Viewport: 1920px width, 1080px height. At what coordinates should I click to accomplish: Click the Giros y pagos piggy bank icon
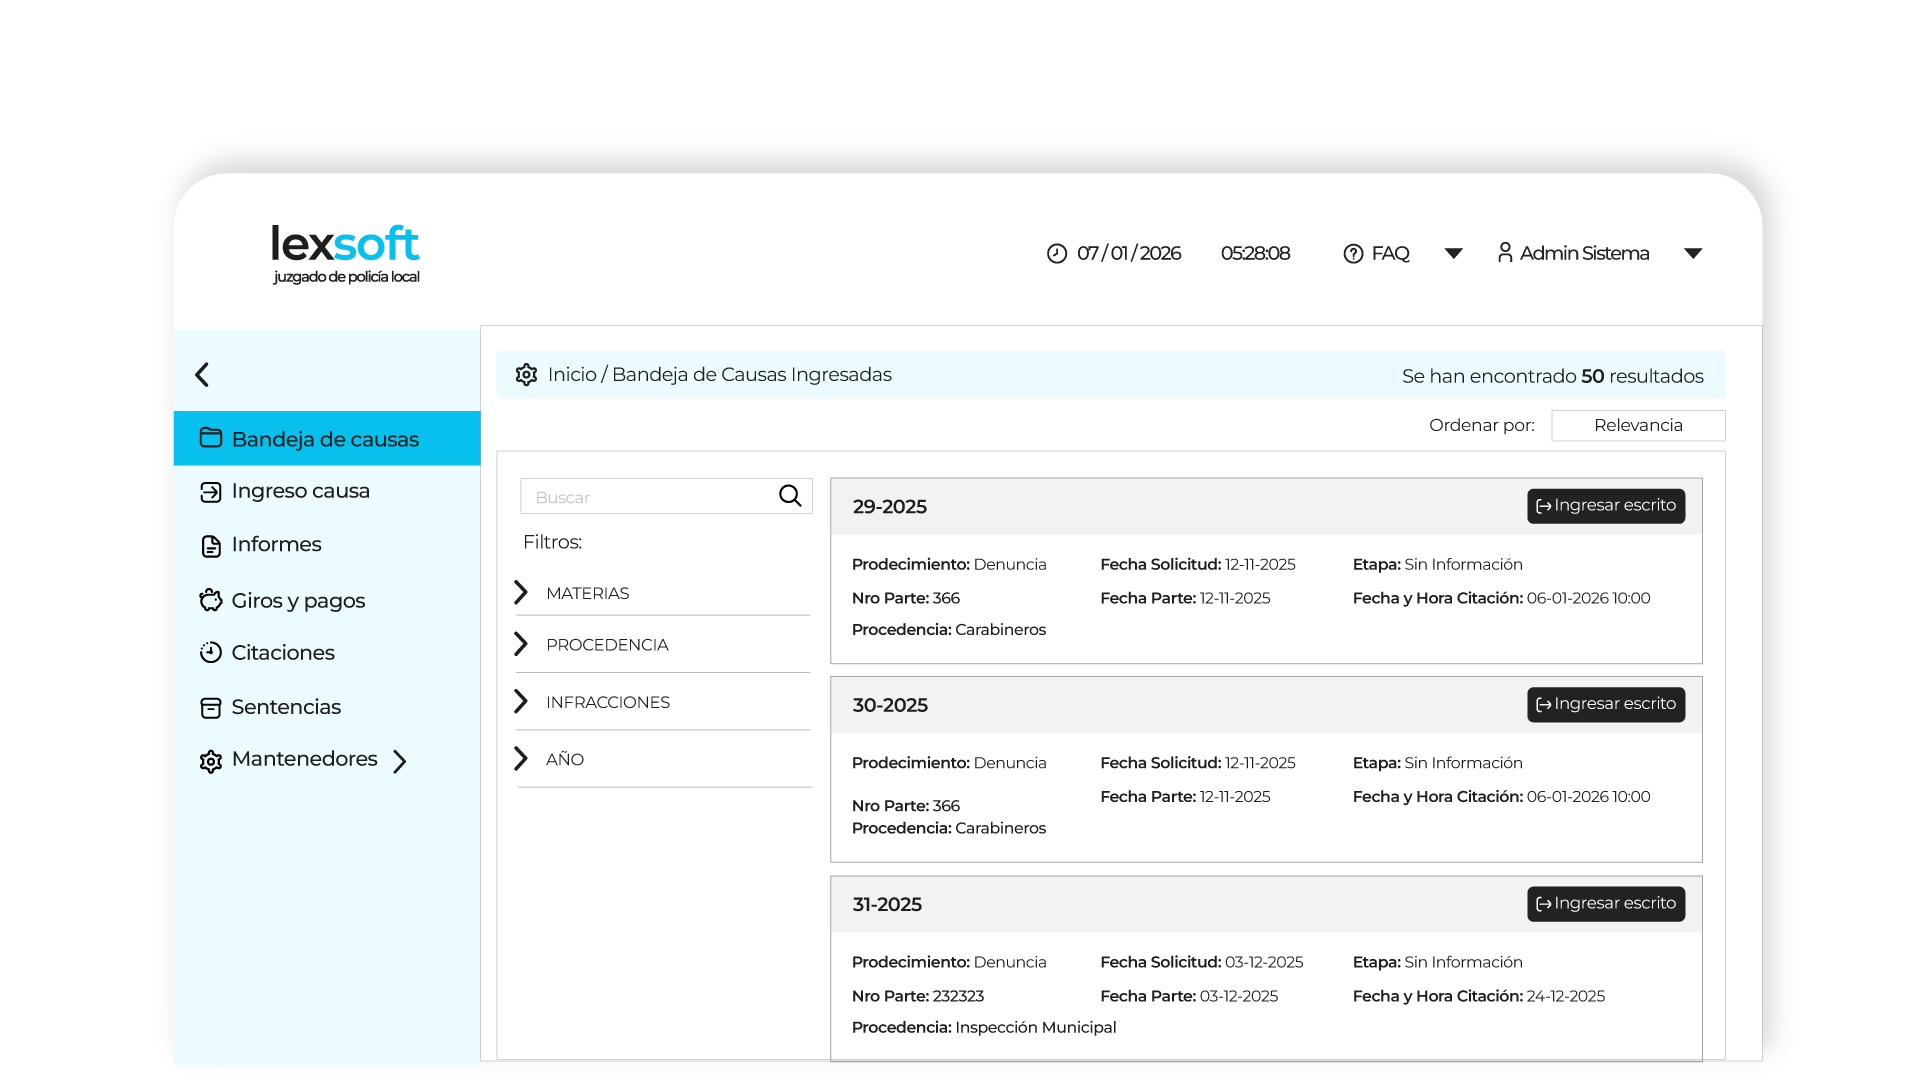pos(210,600)
